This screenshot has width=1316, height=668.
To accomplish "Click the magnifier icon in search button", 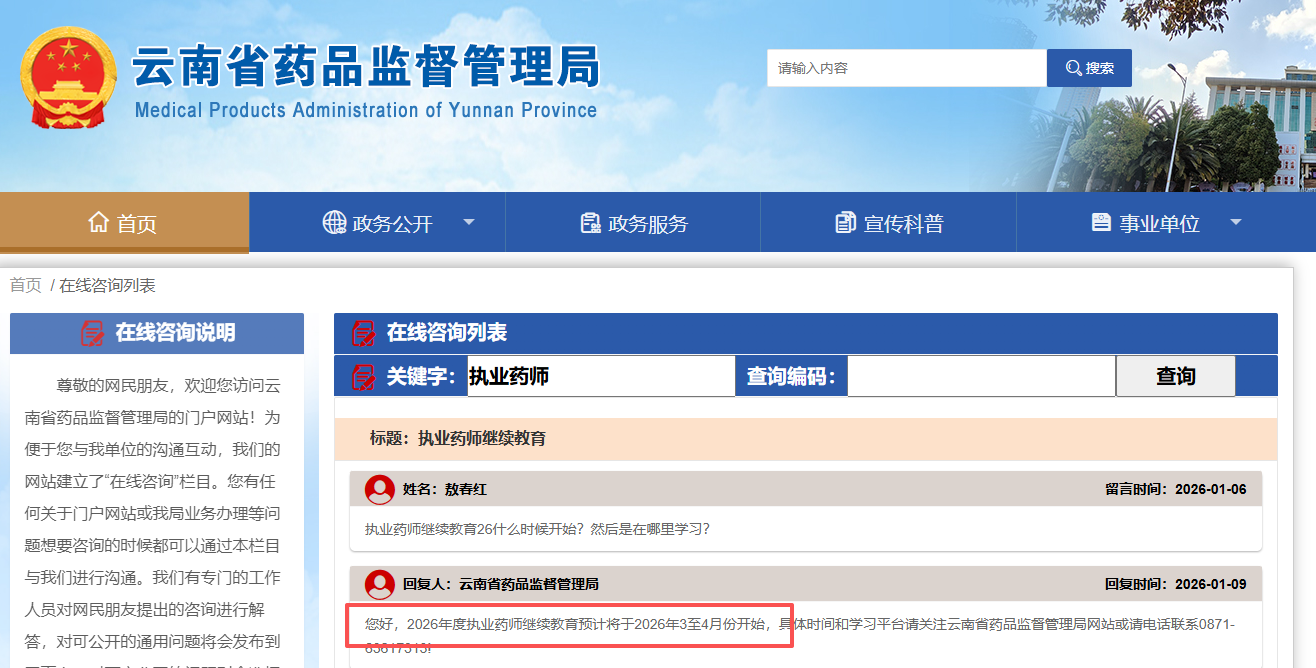I will click(x=1073, y=68).
